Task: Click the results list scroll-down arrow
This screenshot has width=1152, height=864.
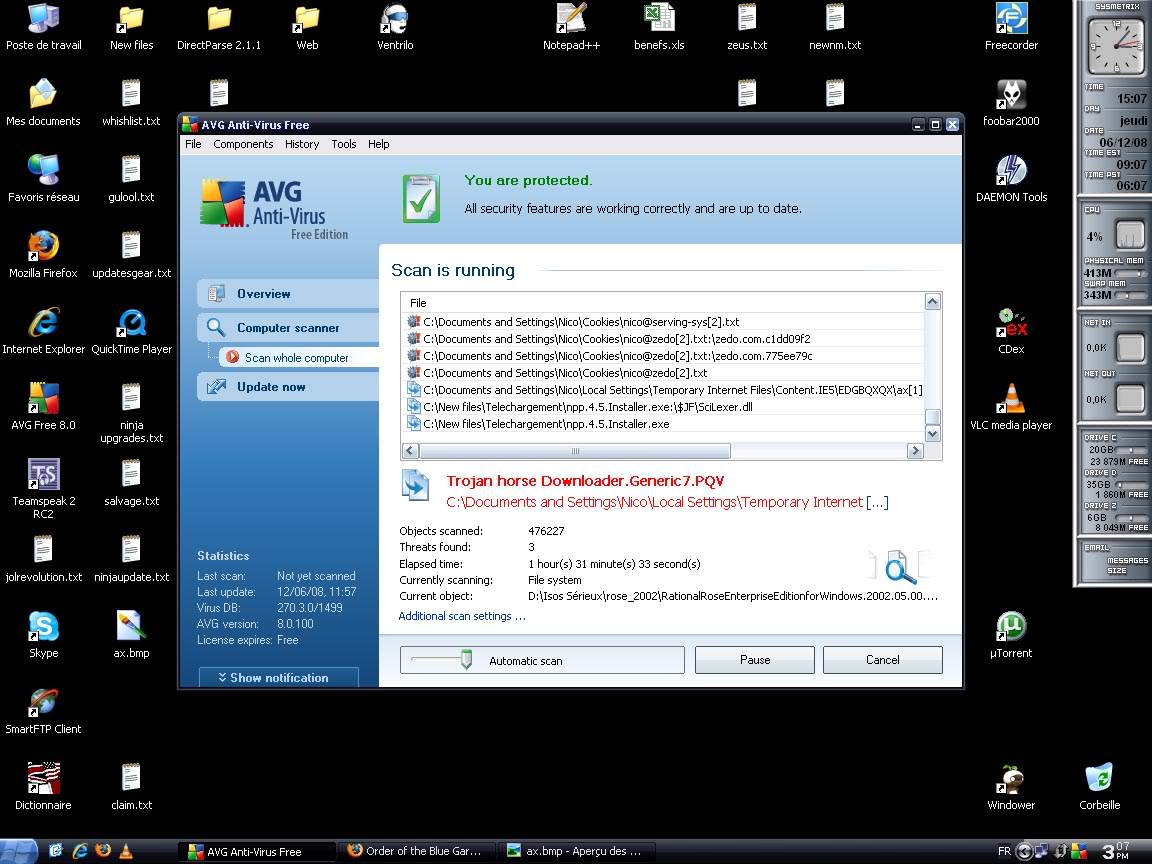Action: pos(932,433)
